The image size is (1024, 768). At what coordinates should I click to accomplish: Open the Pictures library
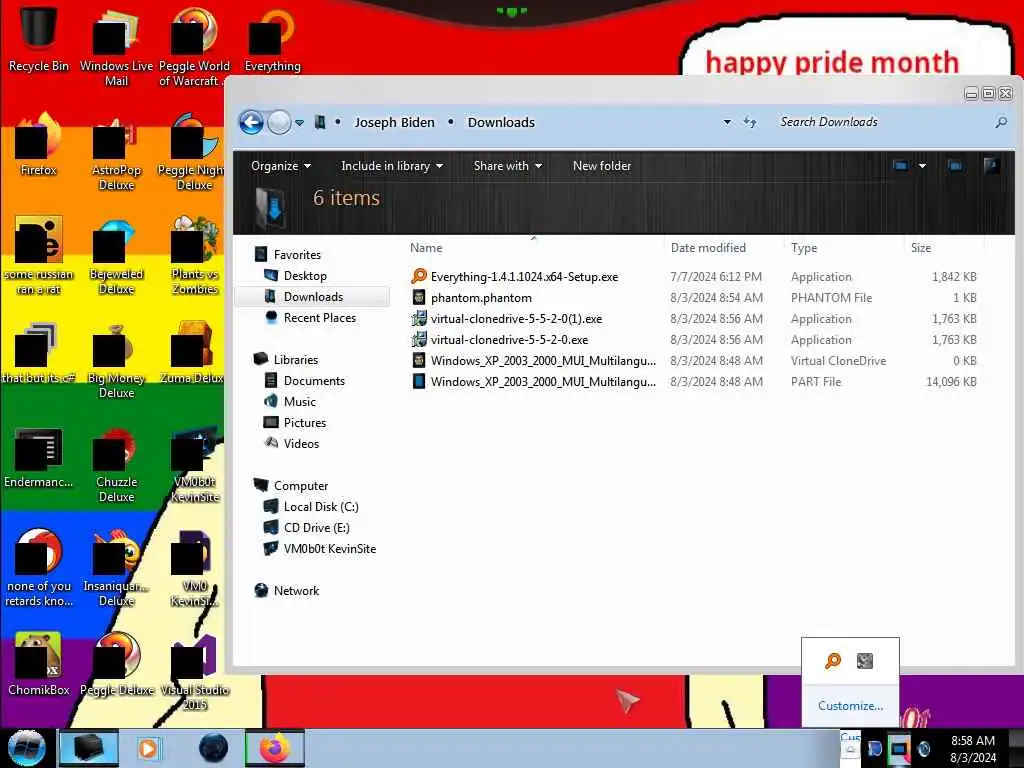[x=304, y=422]
